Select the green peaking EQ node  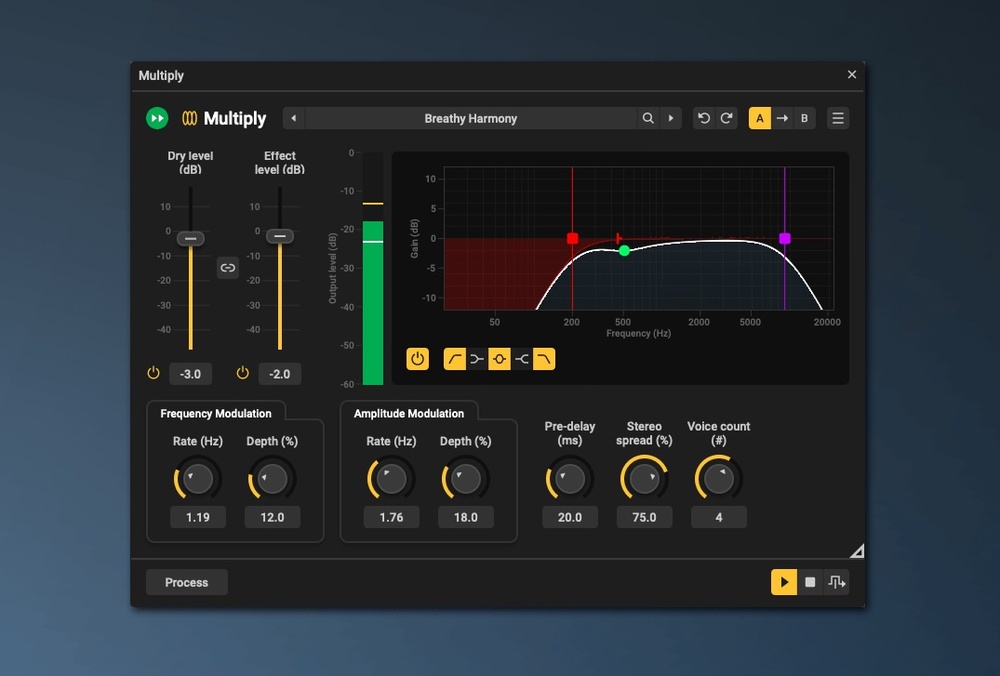[x=624, y=251]
